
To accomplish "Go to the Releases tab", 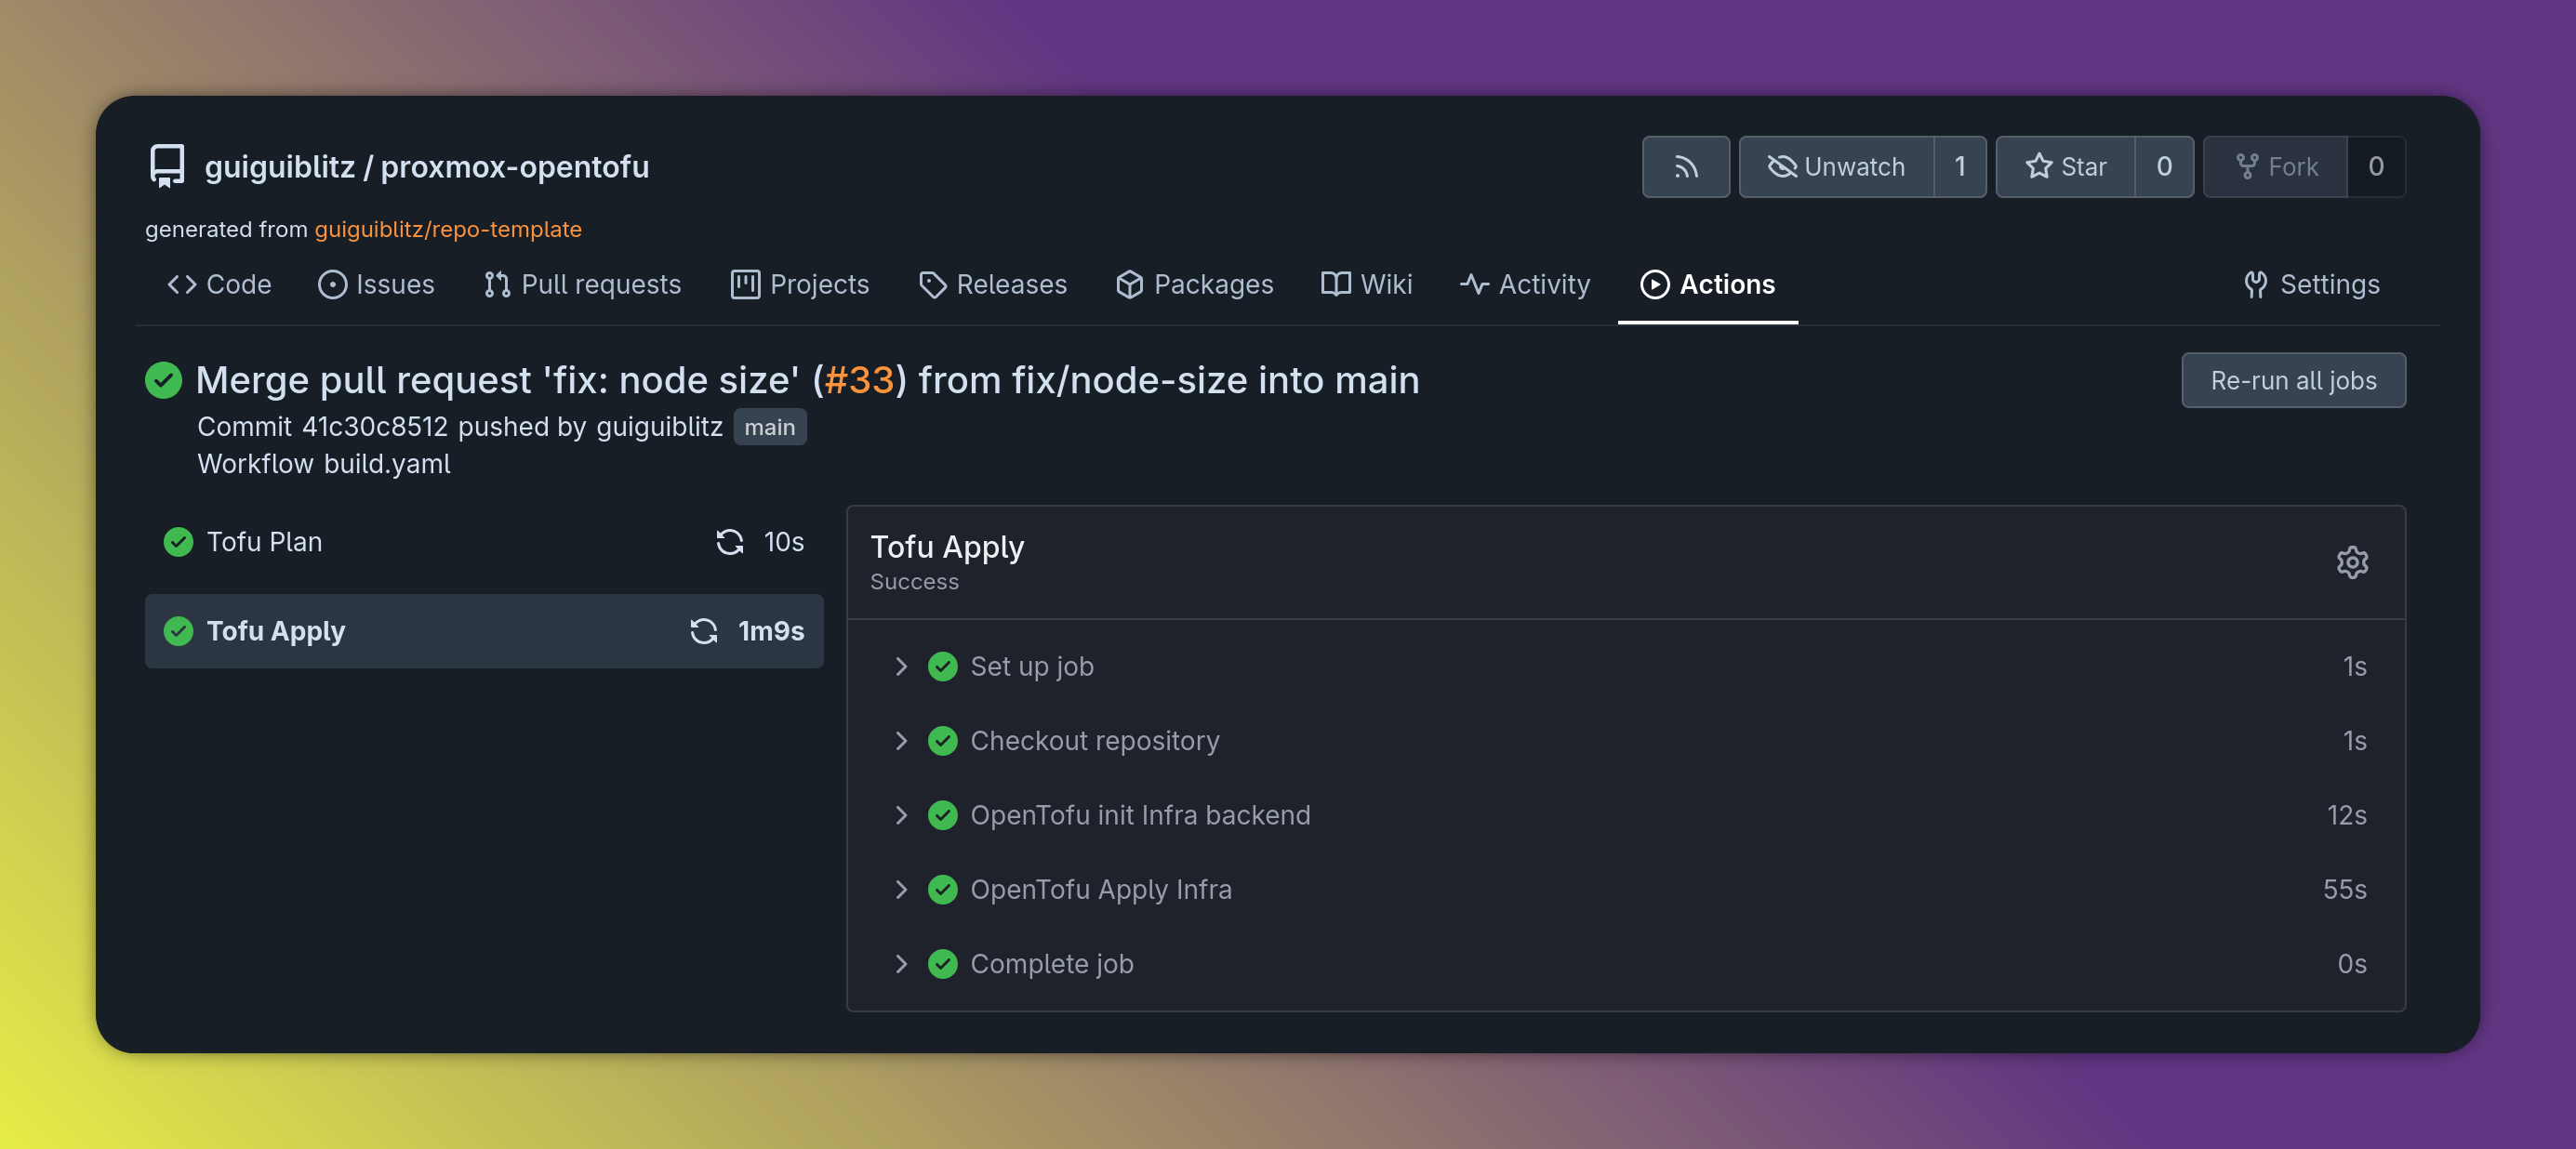I will [x=992, y=284].
